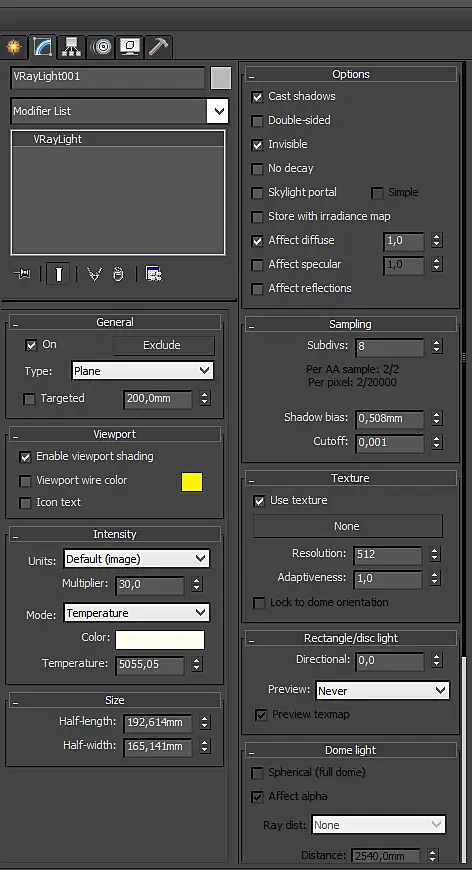
Task: Enable No decay option
Action: 257,169
